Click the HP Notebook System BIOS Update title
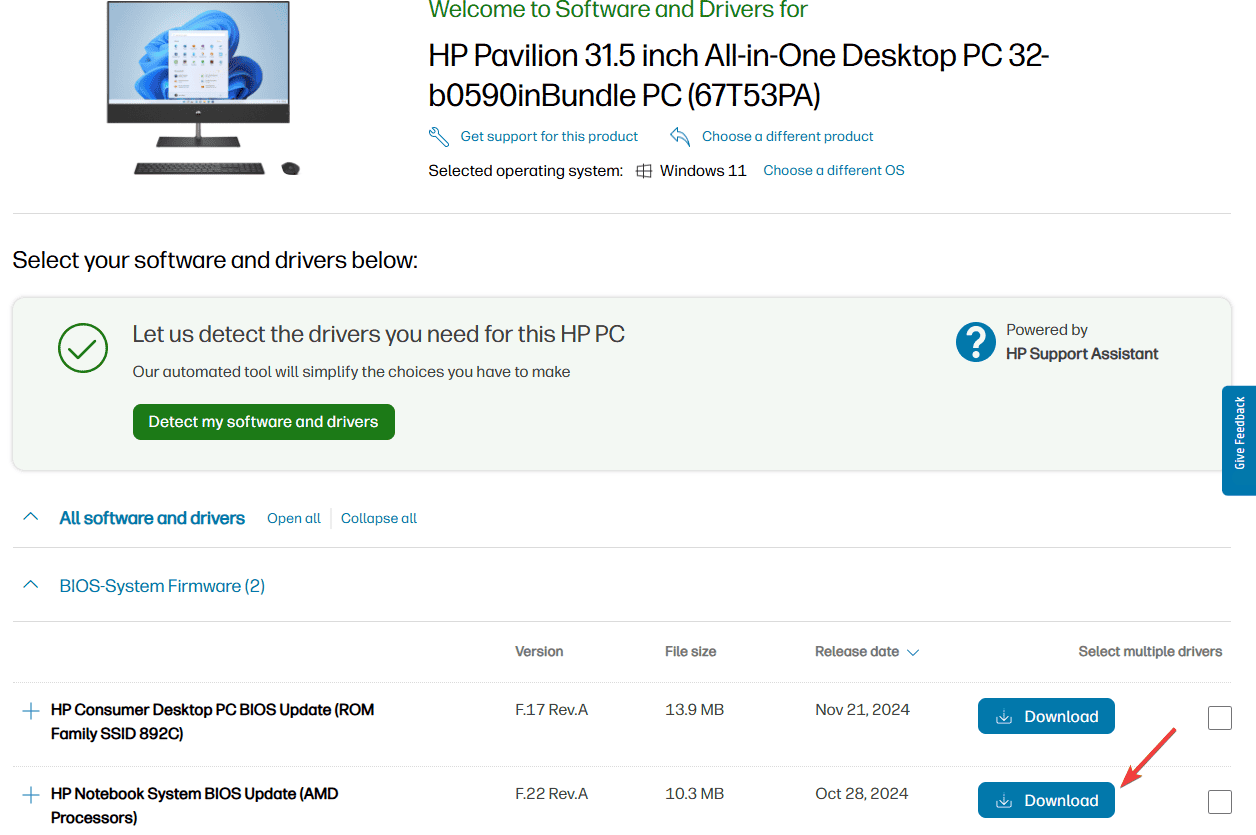Image resolution: width=1256 pixels, height=835 pixels. pyautogui.click(x=195, y=805)
